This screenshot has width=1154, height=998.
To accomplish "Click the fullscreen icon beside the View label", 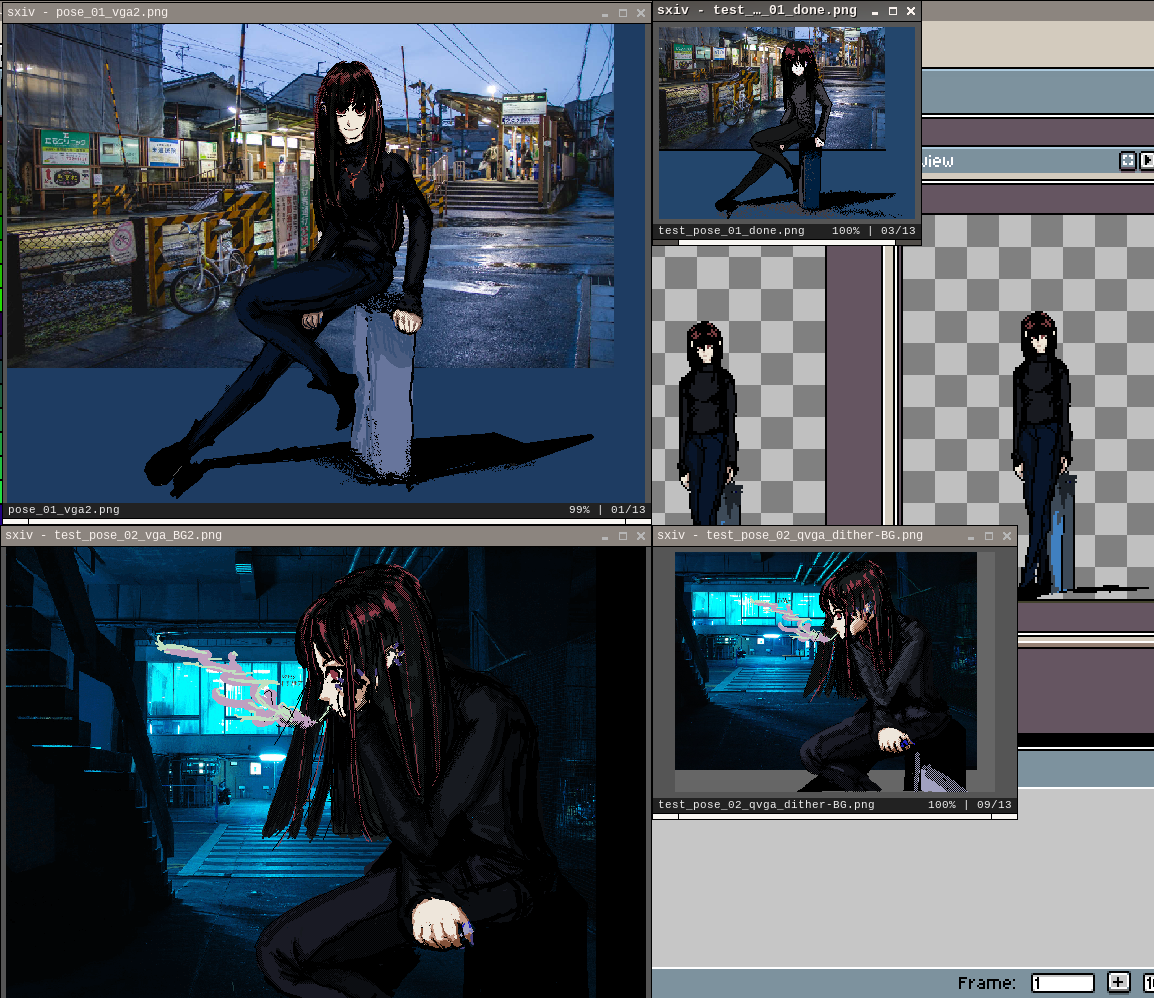I will coord(1128,160).
